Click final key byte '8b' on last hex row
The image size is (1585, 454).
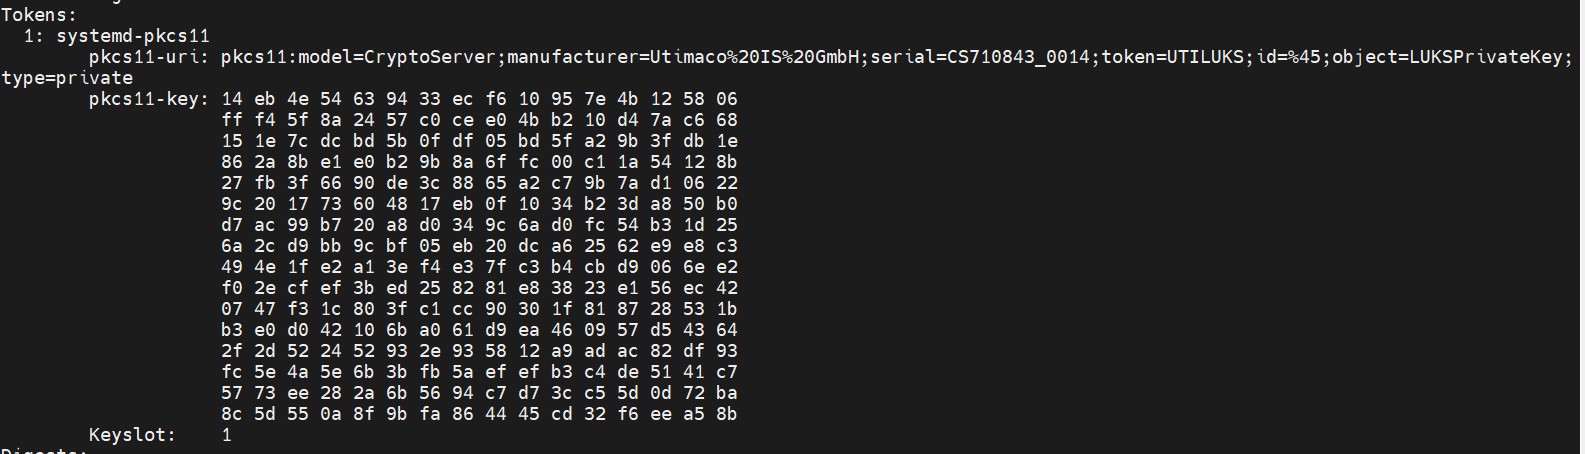[726, 414]
